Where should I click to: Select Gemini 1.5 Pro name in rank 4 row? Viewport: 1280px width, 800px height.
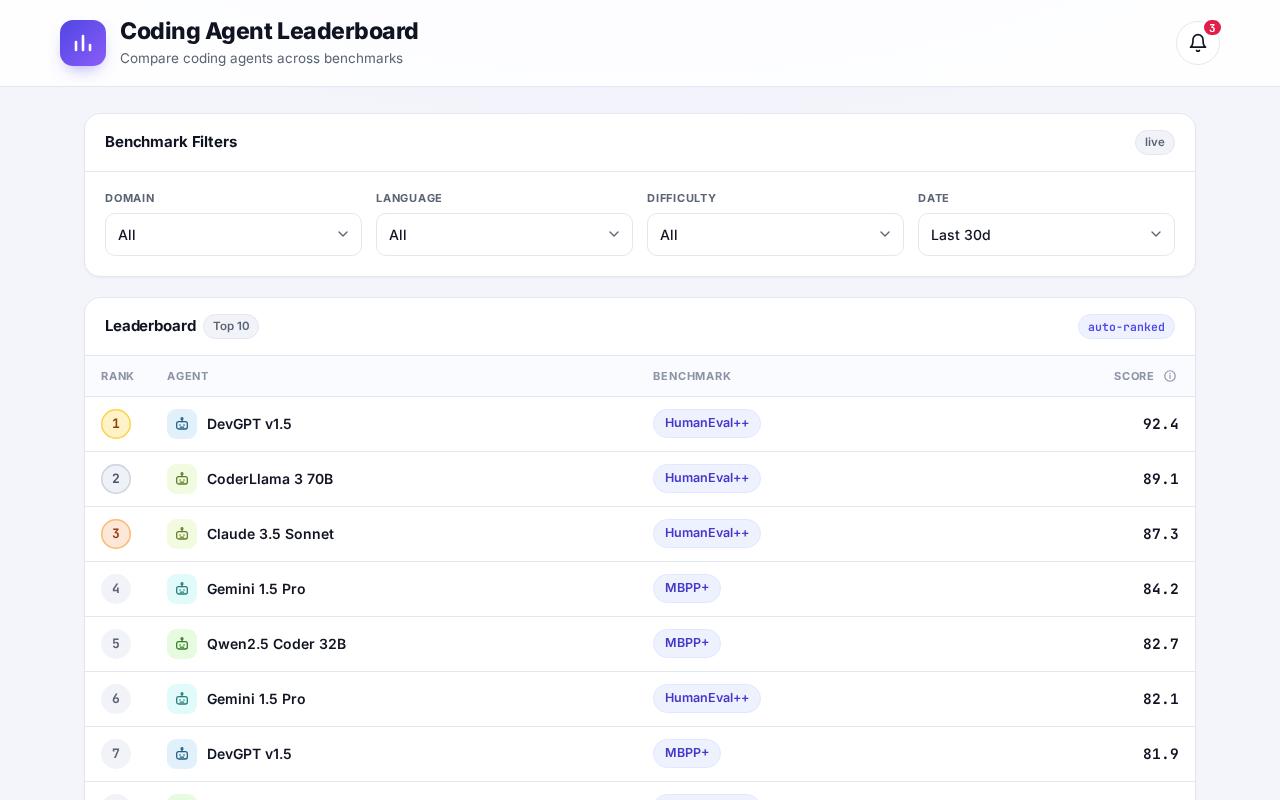tap(256, 589)
